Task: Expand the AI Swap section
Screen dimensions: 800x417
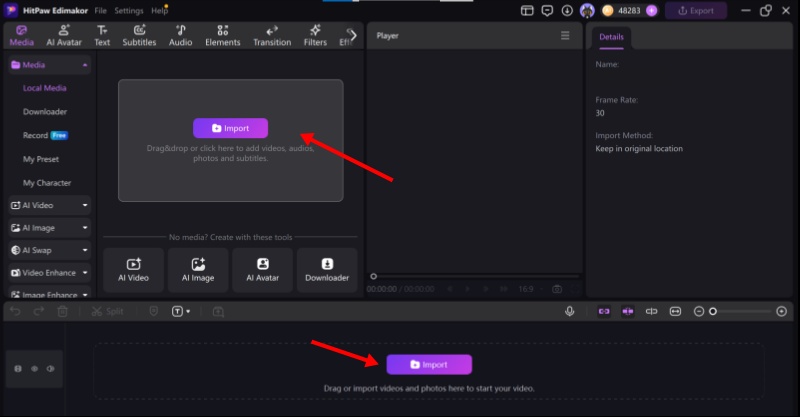Action: tap(49, 250)
